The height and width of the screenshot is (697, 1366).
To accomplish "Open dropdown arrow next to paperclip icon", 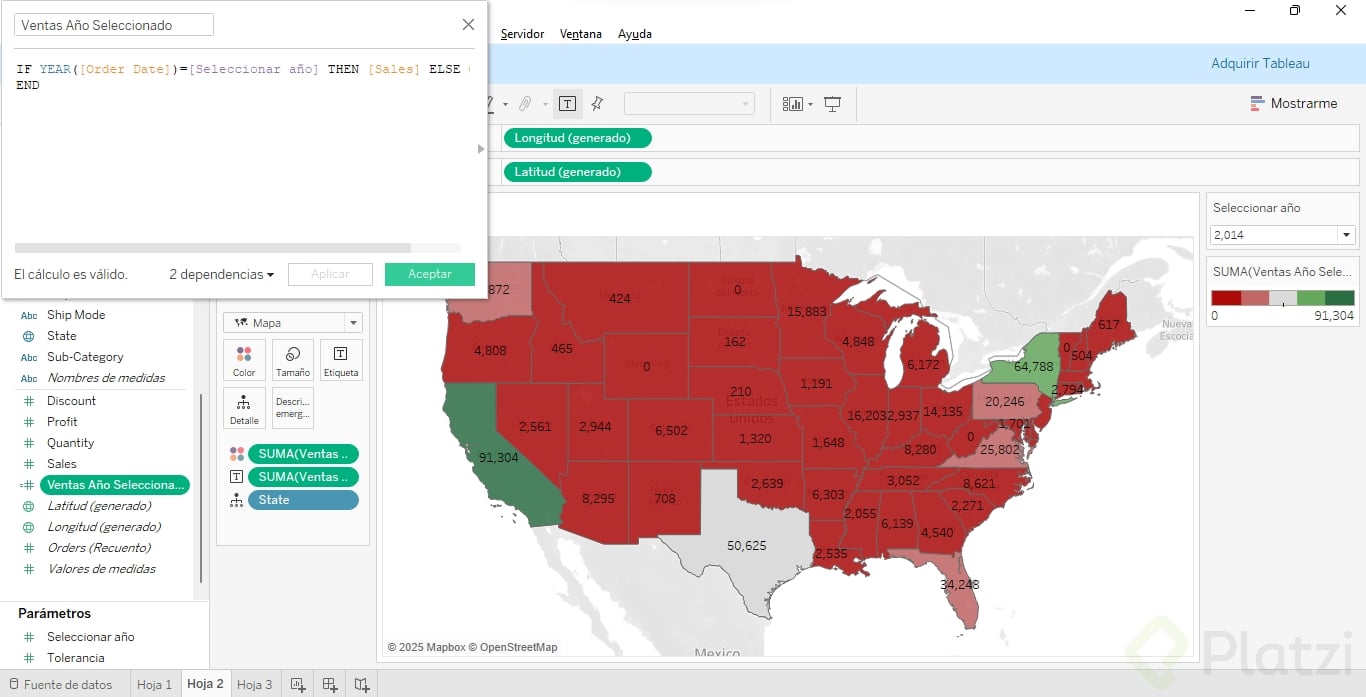I will (545, 104).
